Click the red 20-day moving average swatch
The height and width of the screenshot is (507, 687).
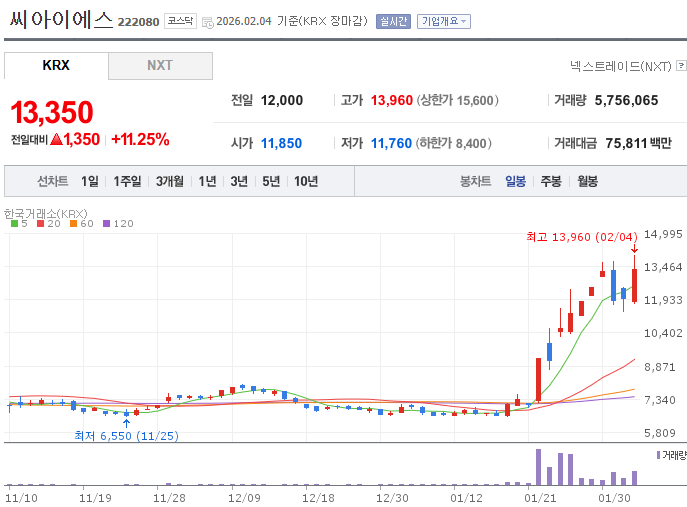coord(41,223)
